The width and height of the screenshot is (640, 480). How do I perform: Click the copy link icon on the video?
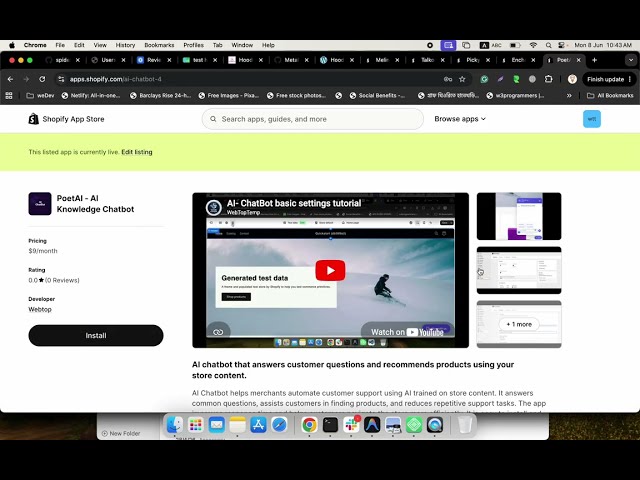tap(218, 332)
